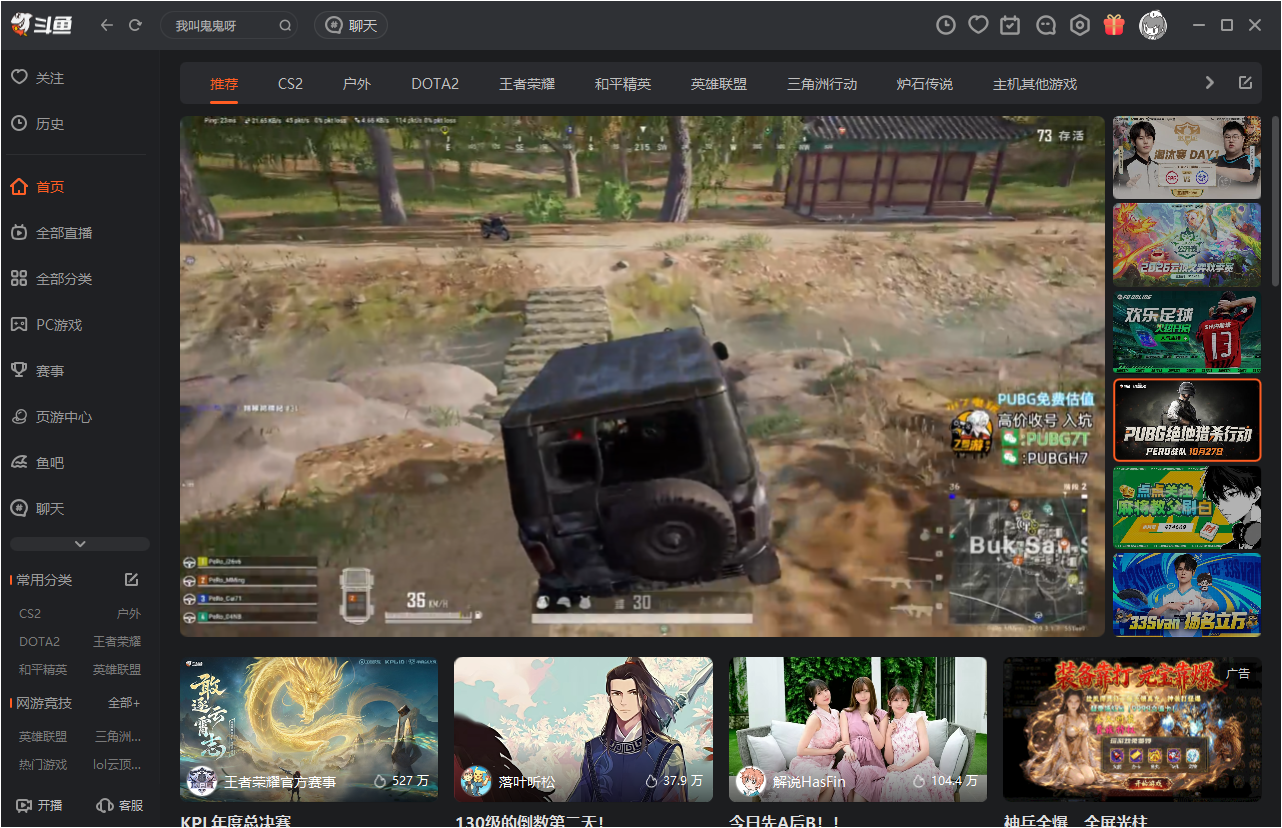Expand sidebar menu with down chevron
The width and height of the screenshot is (1282, 828).
click(x=80, y=544)
